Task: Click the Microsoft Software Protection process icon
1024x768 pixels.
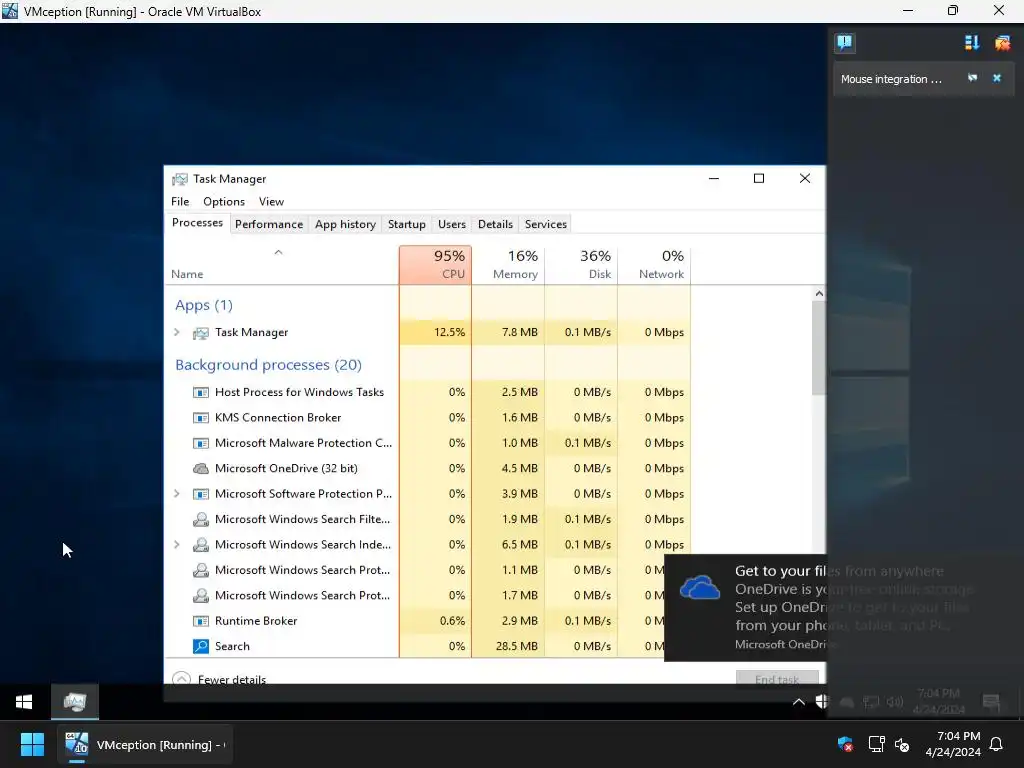Action: 200,494
